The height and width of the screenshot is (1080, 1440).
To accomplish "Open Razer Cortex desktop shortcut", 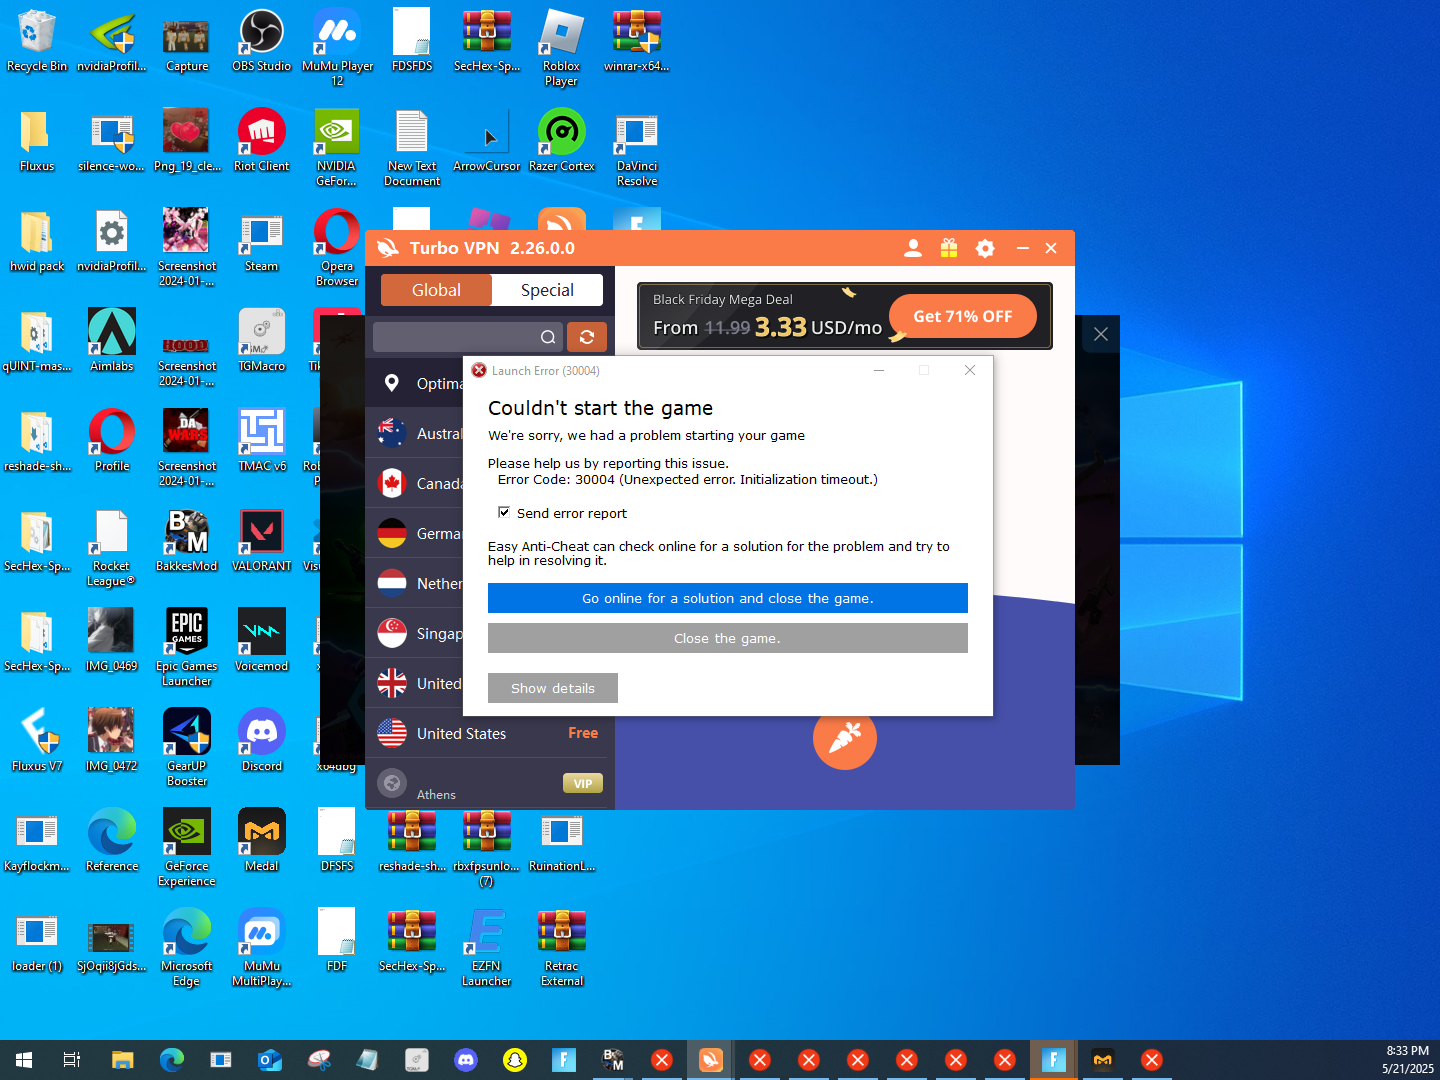I will tap(561, 141).
